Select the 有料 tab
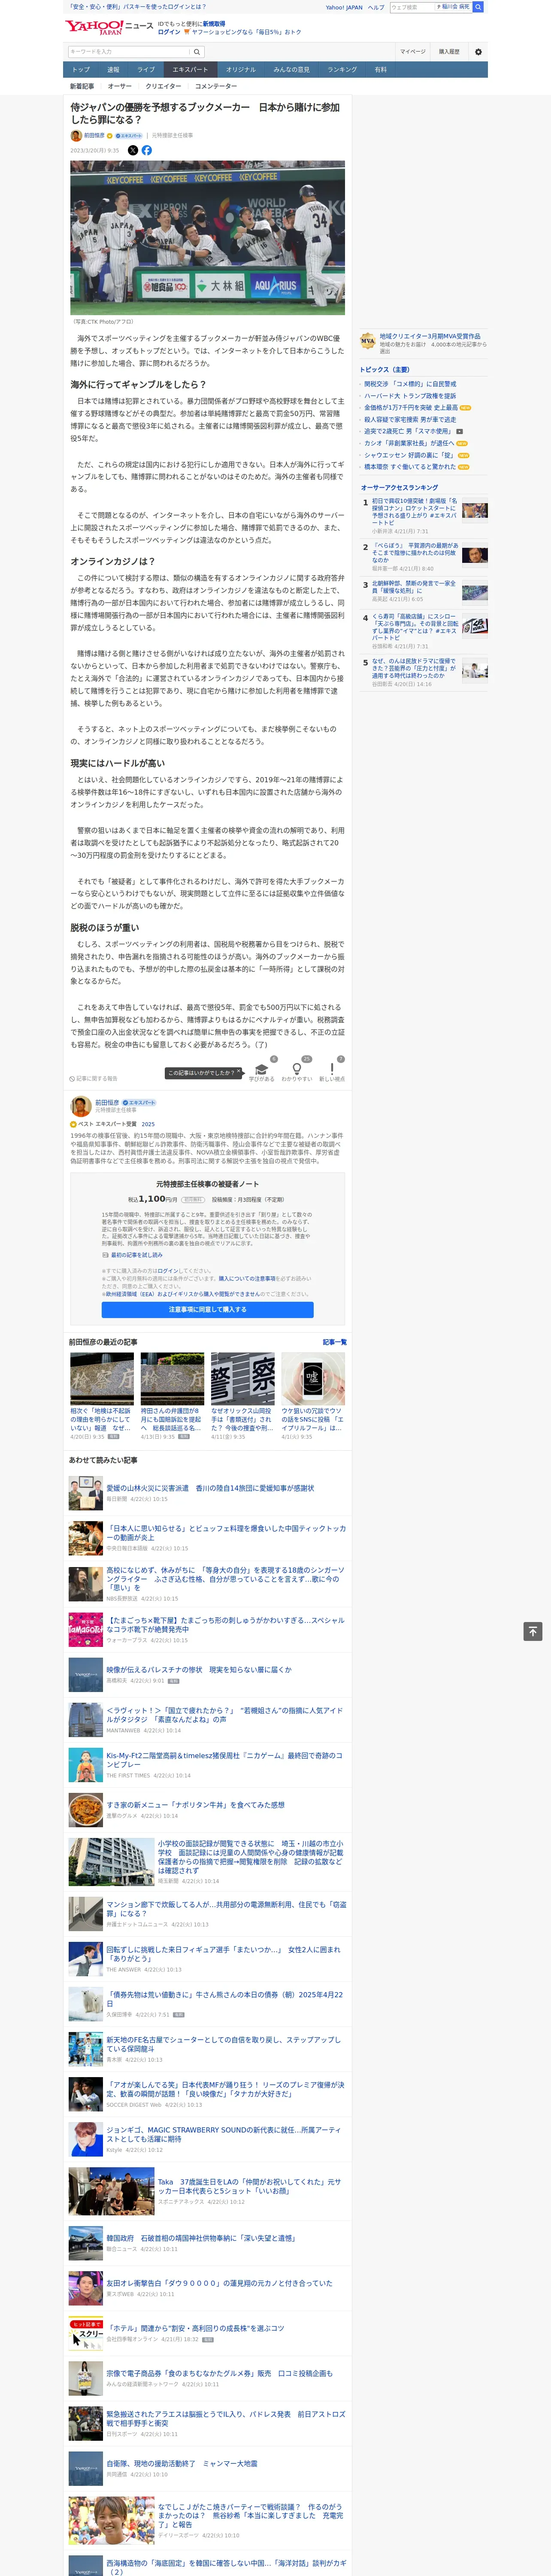The width and height of the screenshot is (551, 2576). 380,70
